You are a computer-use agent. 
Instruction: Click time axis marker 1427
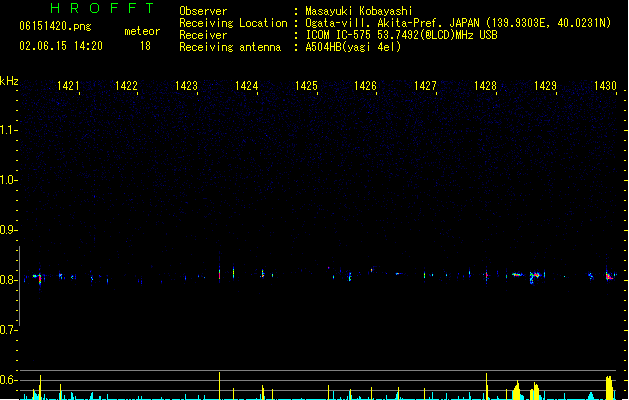click(x=425, y=86)
